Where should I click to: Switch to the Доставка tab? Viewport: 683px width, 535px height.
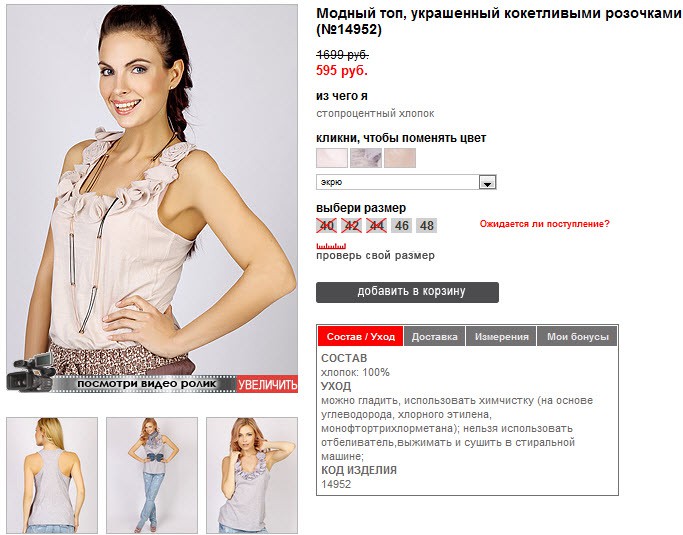(x=435, y=336)
